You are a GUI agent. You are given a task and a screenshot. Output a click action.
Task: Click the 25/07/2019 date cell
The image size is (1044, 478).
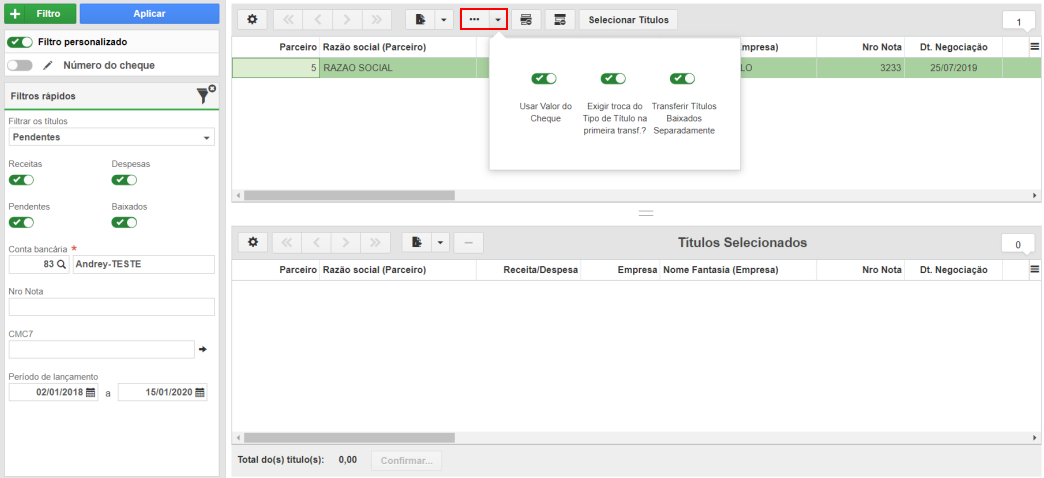pos(953,68)
